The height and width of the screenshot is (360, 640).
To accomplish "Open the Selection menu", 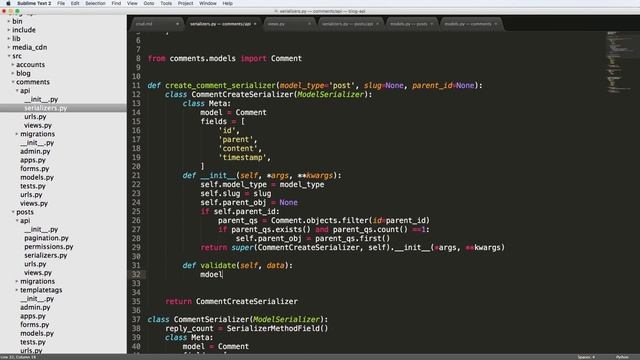I will (x=95, y=3).
